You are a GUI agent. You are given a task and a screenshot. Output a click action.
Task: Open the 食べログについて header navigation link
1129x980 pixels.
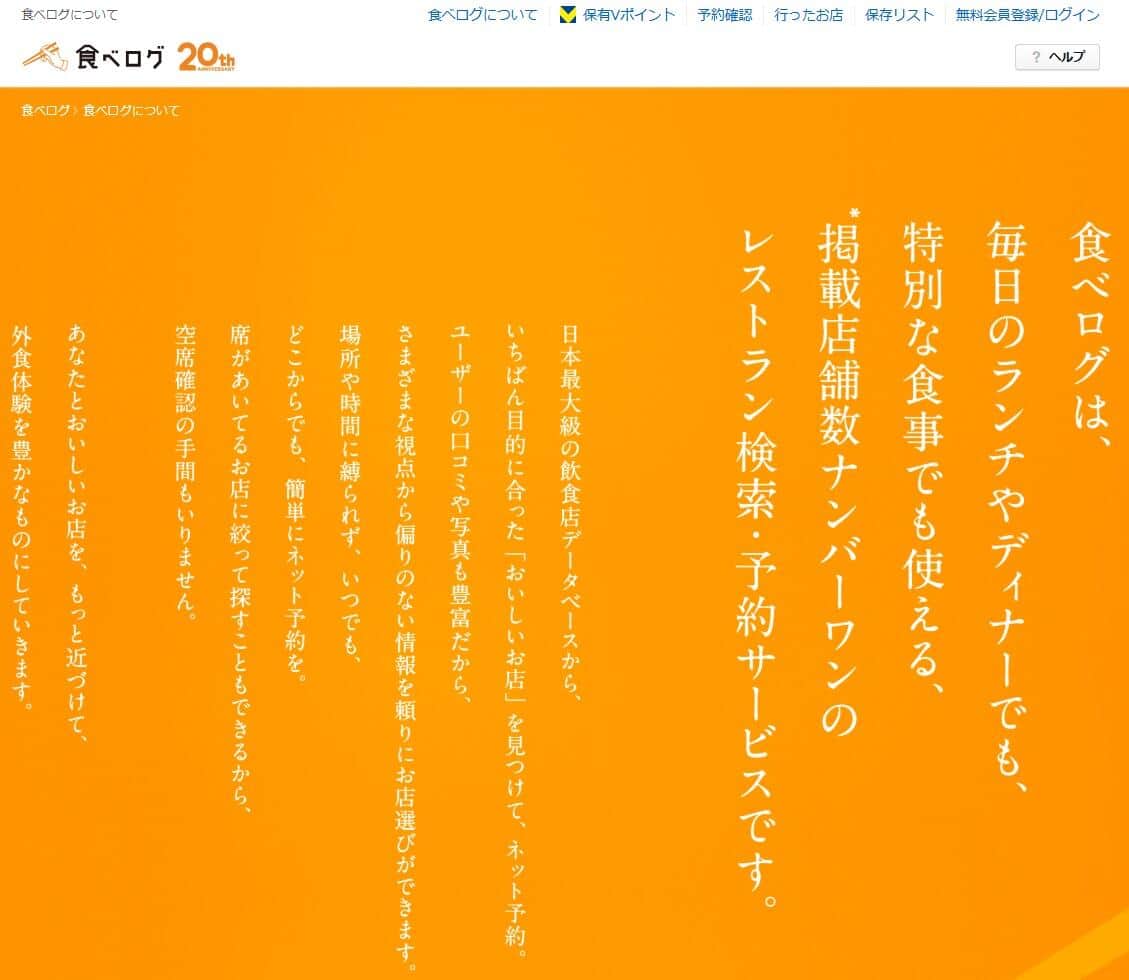pyautogui.click(x=482, y=15)
